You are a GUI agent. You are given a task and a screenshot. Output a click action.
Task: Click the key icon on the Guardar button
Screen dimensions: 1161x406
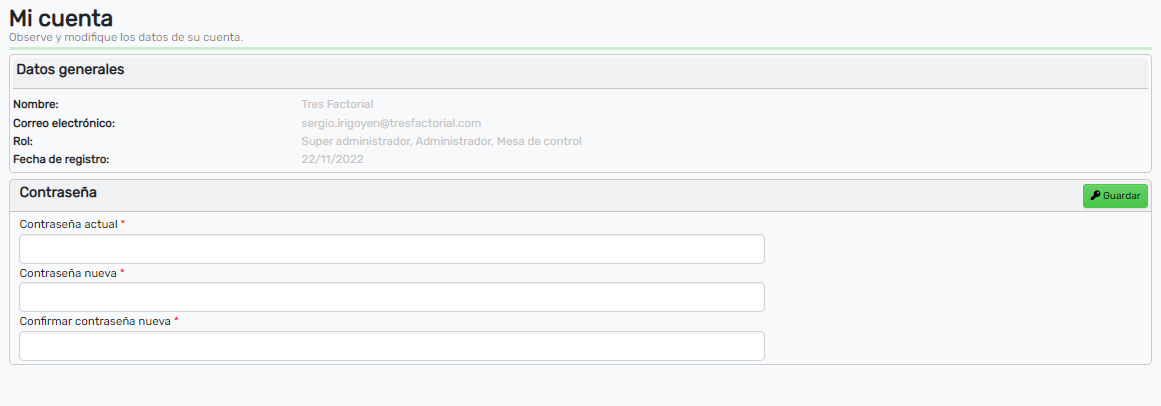[1095, 196]
